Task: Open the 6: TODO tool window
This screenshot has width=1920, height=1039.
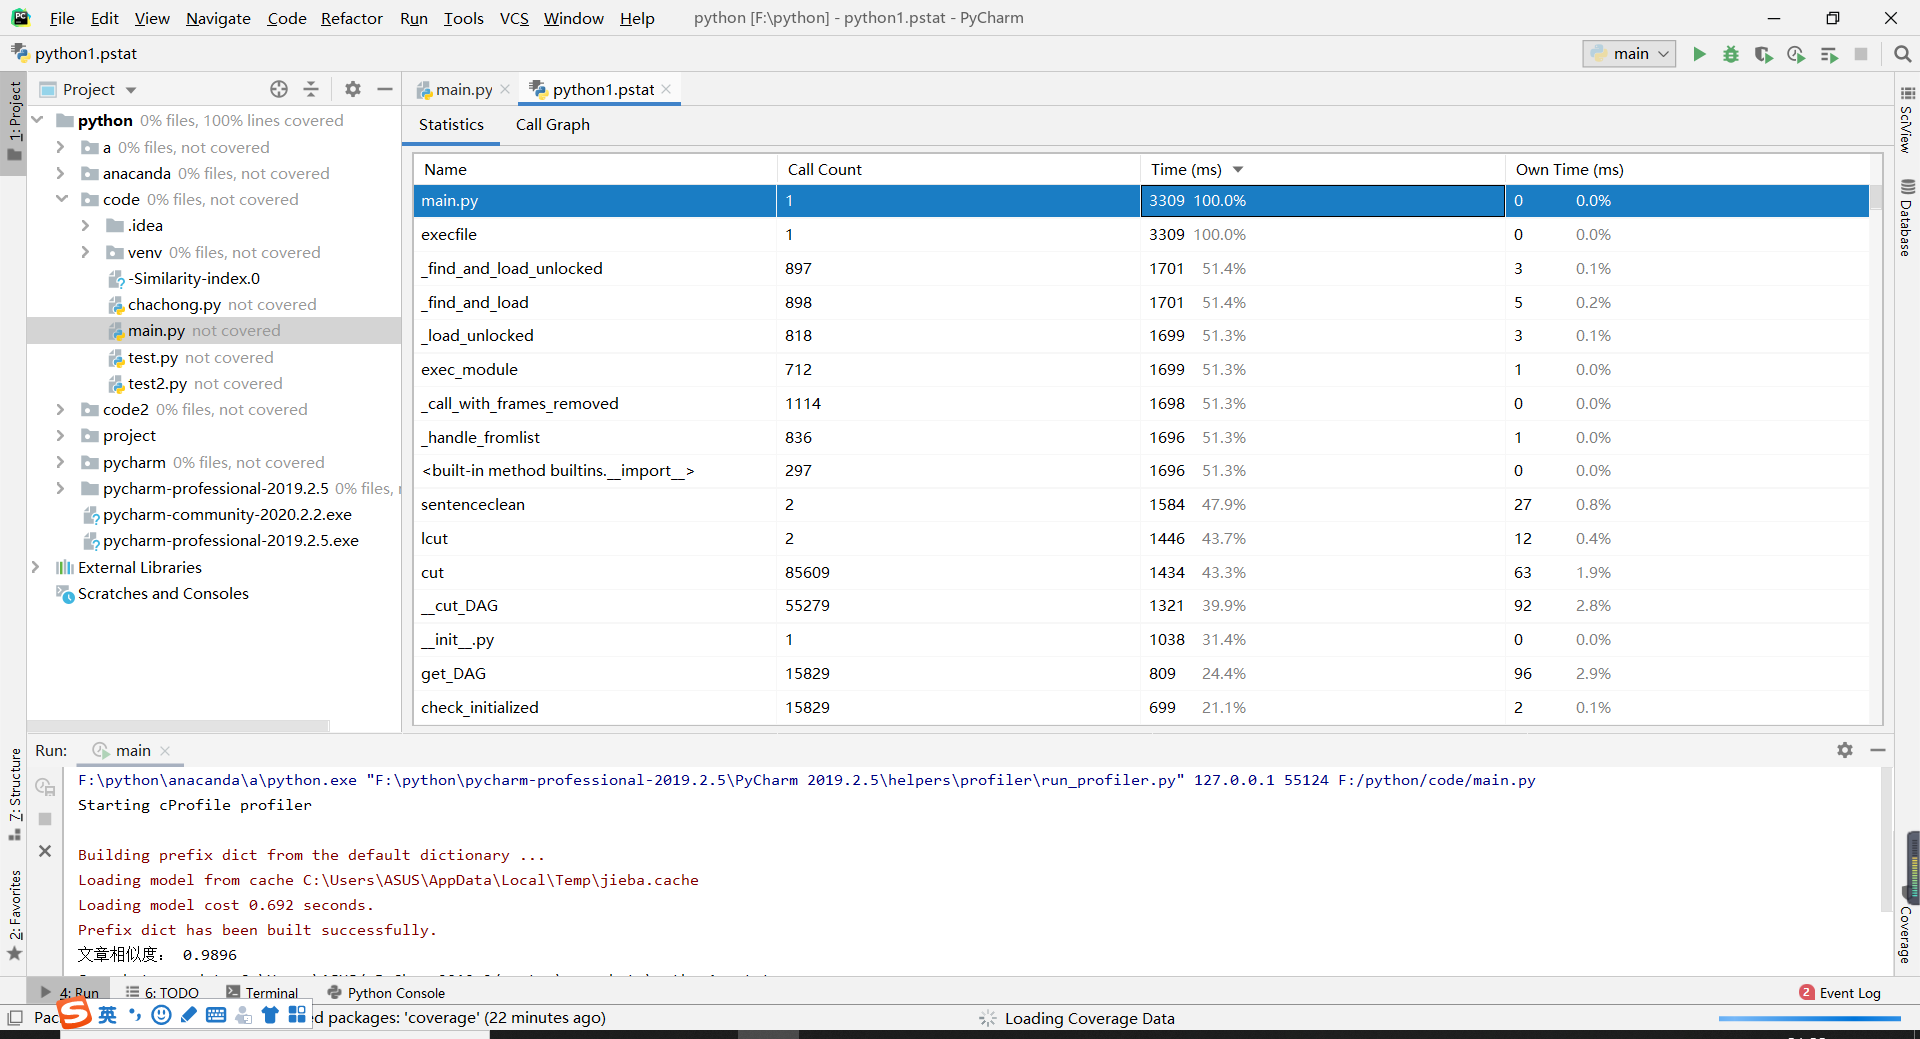Action: (162, 993)
